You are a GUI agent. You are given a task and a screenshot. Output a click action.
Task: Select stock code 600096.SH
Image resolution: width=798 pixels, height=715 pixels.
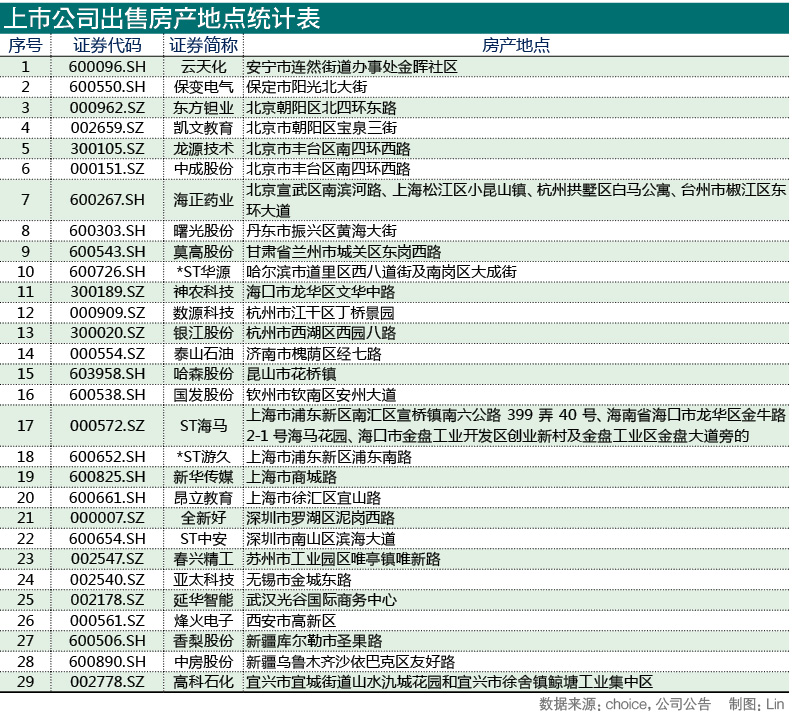(x=107, y=67)
